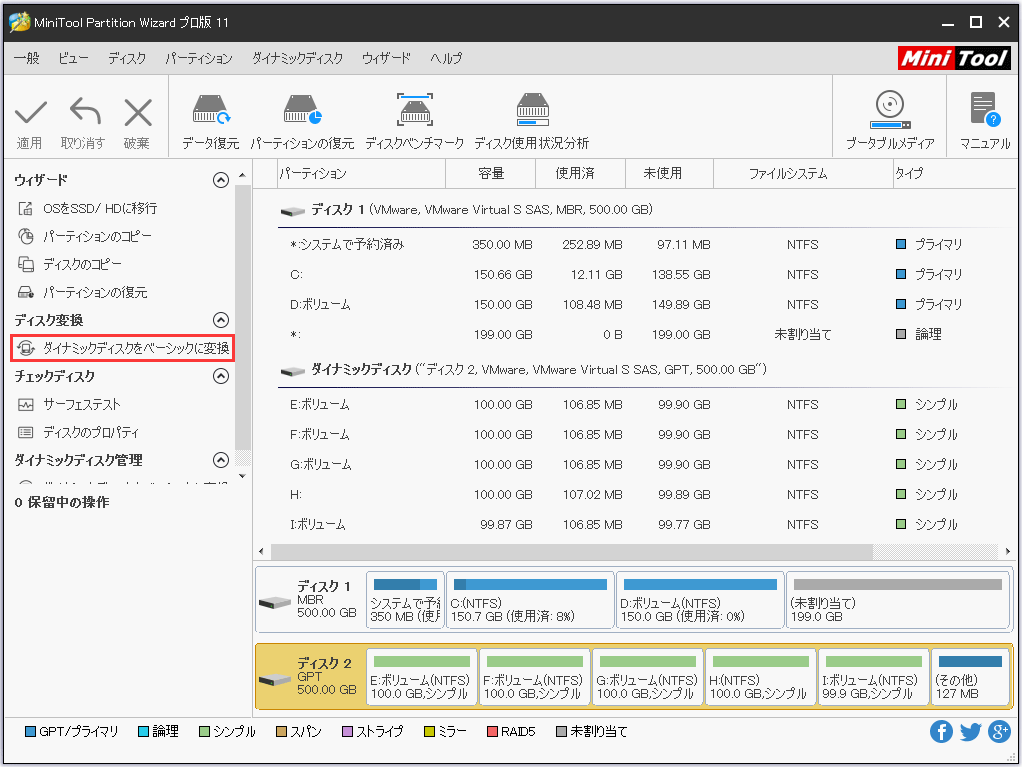Open the General (一般) menu
Screen dimensions: 1022x767
point(27,58)
